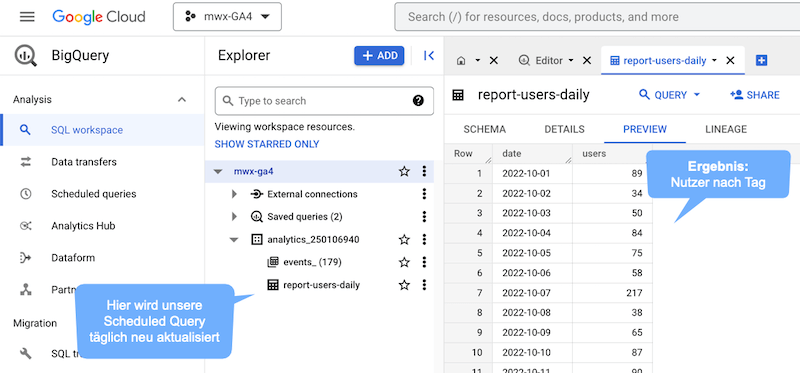Open the hamburger navigation menu
The height and width of the screenshot is (373, 800).
point(27,16)
